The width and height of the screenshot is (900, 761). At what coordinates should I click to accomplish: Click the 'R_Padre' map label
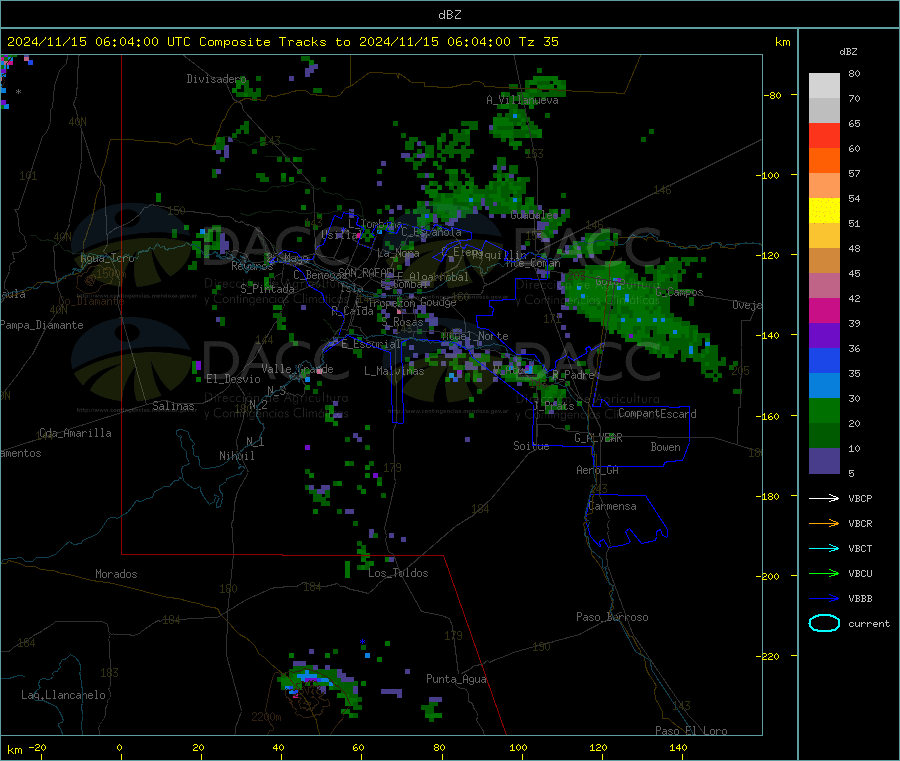(573, 375)
